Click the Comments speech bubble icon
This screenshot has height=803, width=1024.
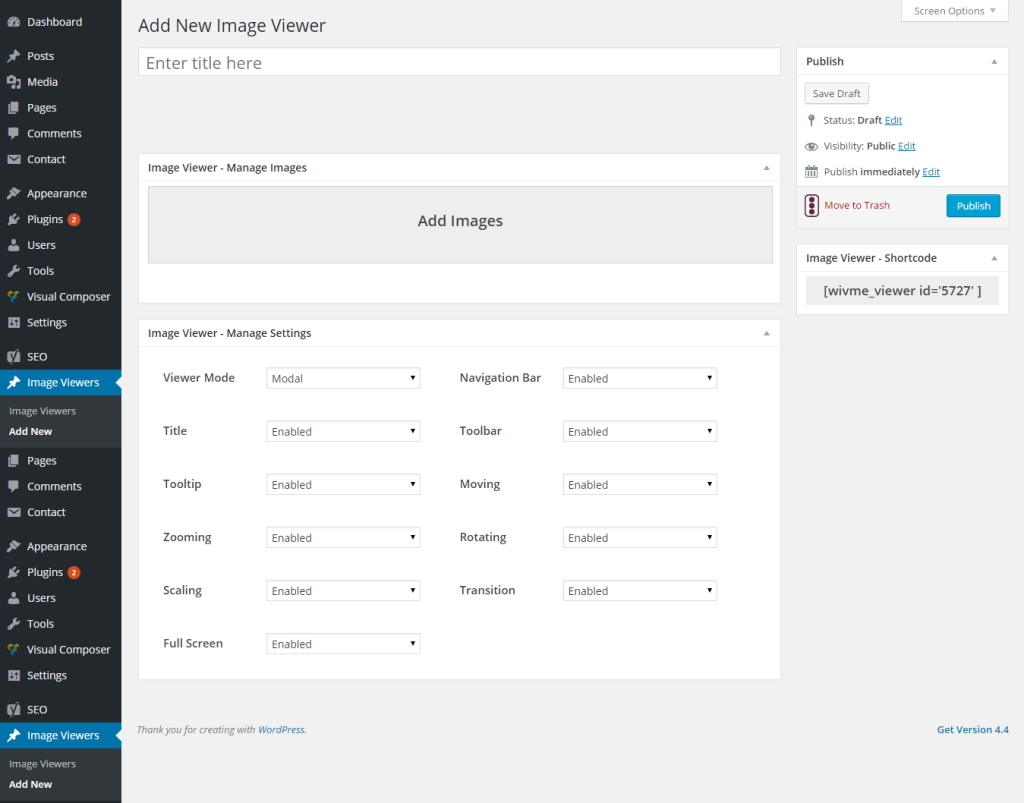(14, 133)
